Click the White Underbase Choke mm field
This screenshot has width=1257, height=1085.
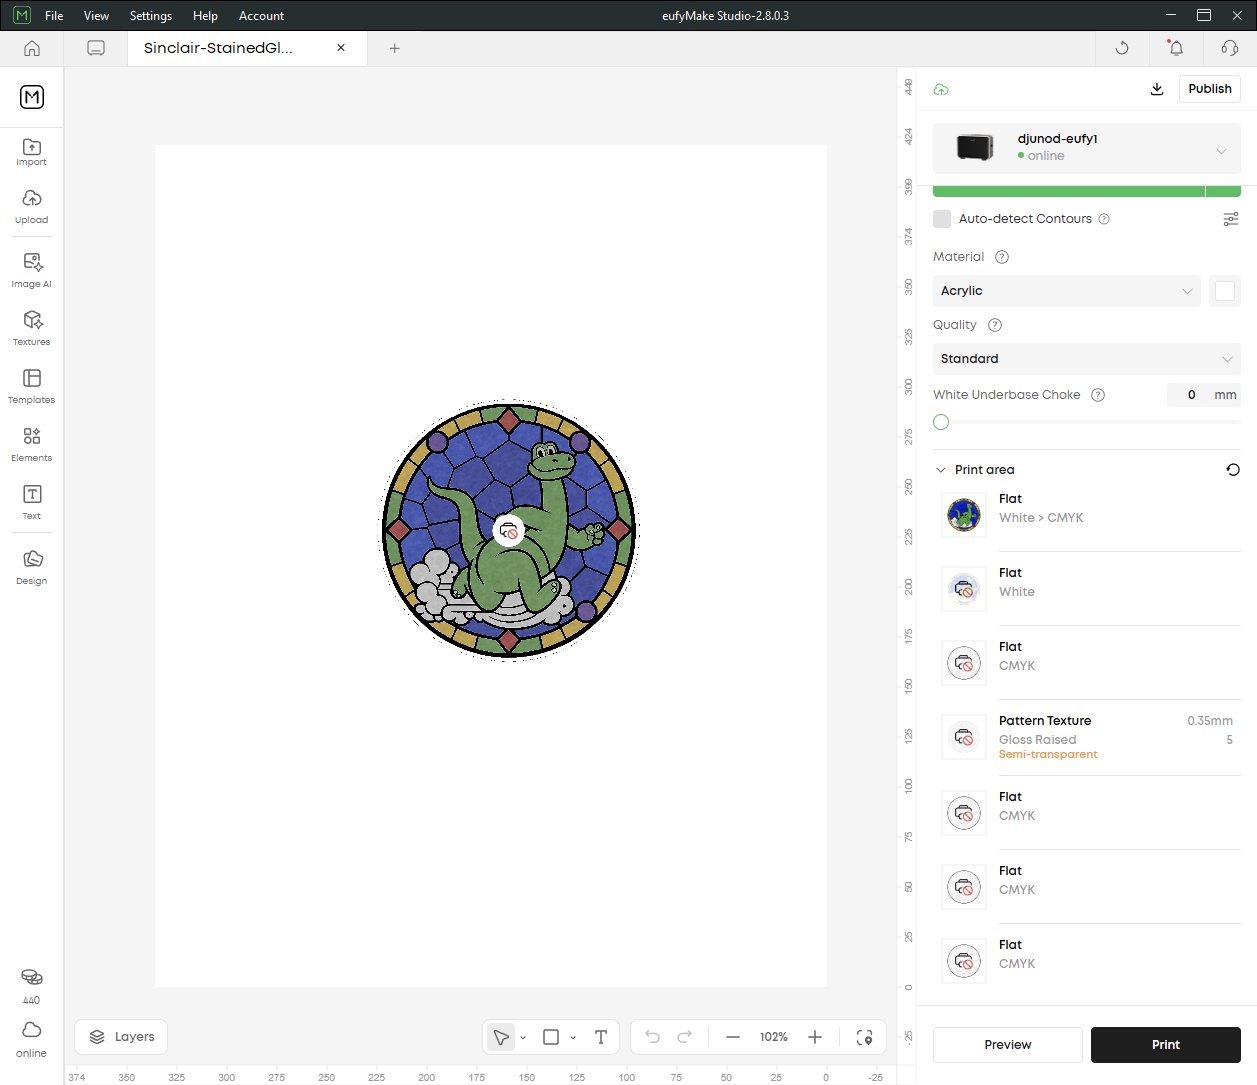[1204, 395]
